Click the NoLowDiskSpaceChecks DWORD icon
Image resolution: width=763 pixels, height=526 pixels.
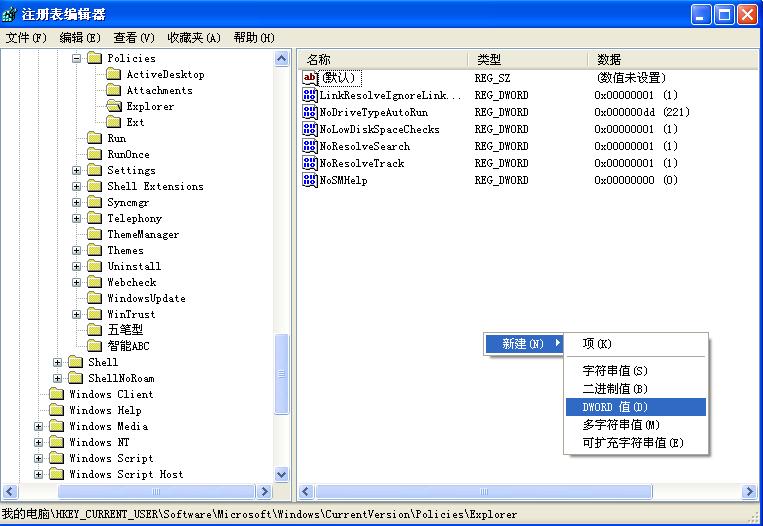click(x=309, y=129)
